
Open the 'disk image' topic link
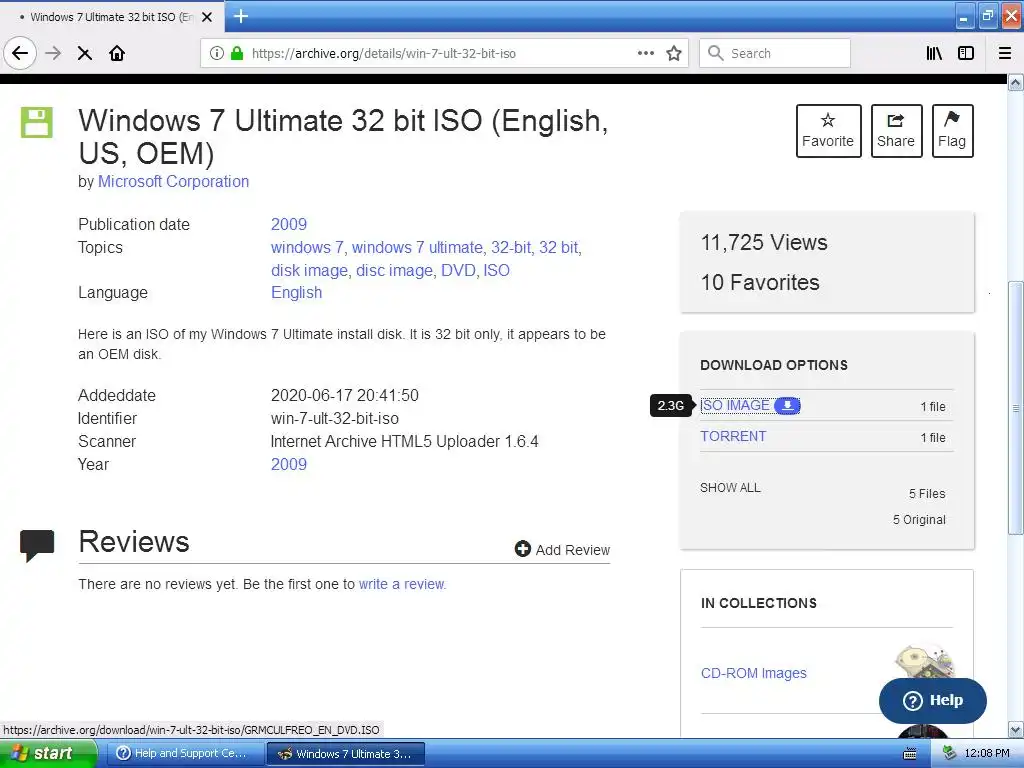click(x=309, y=270)
